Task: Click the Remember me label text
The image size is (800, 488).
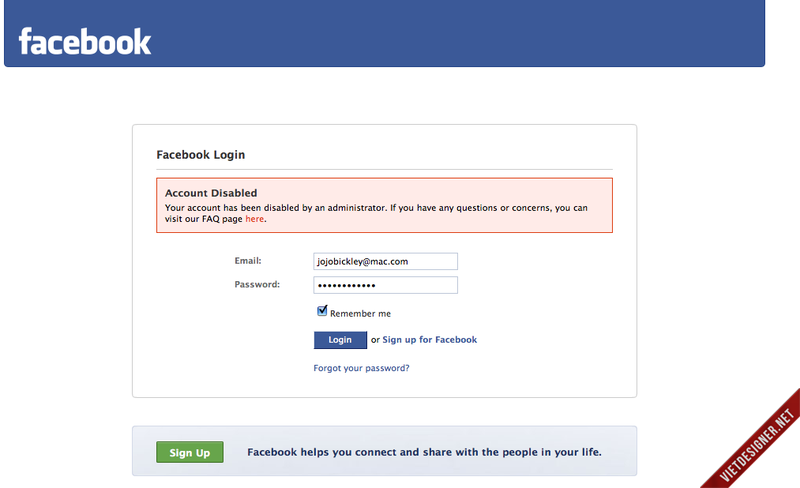Action: coord(360,314)
